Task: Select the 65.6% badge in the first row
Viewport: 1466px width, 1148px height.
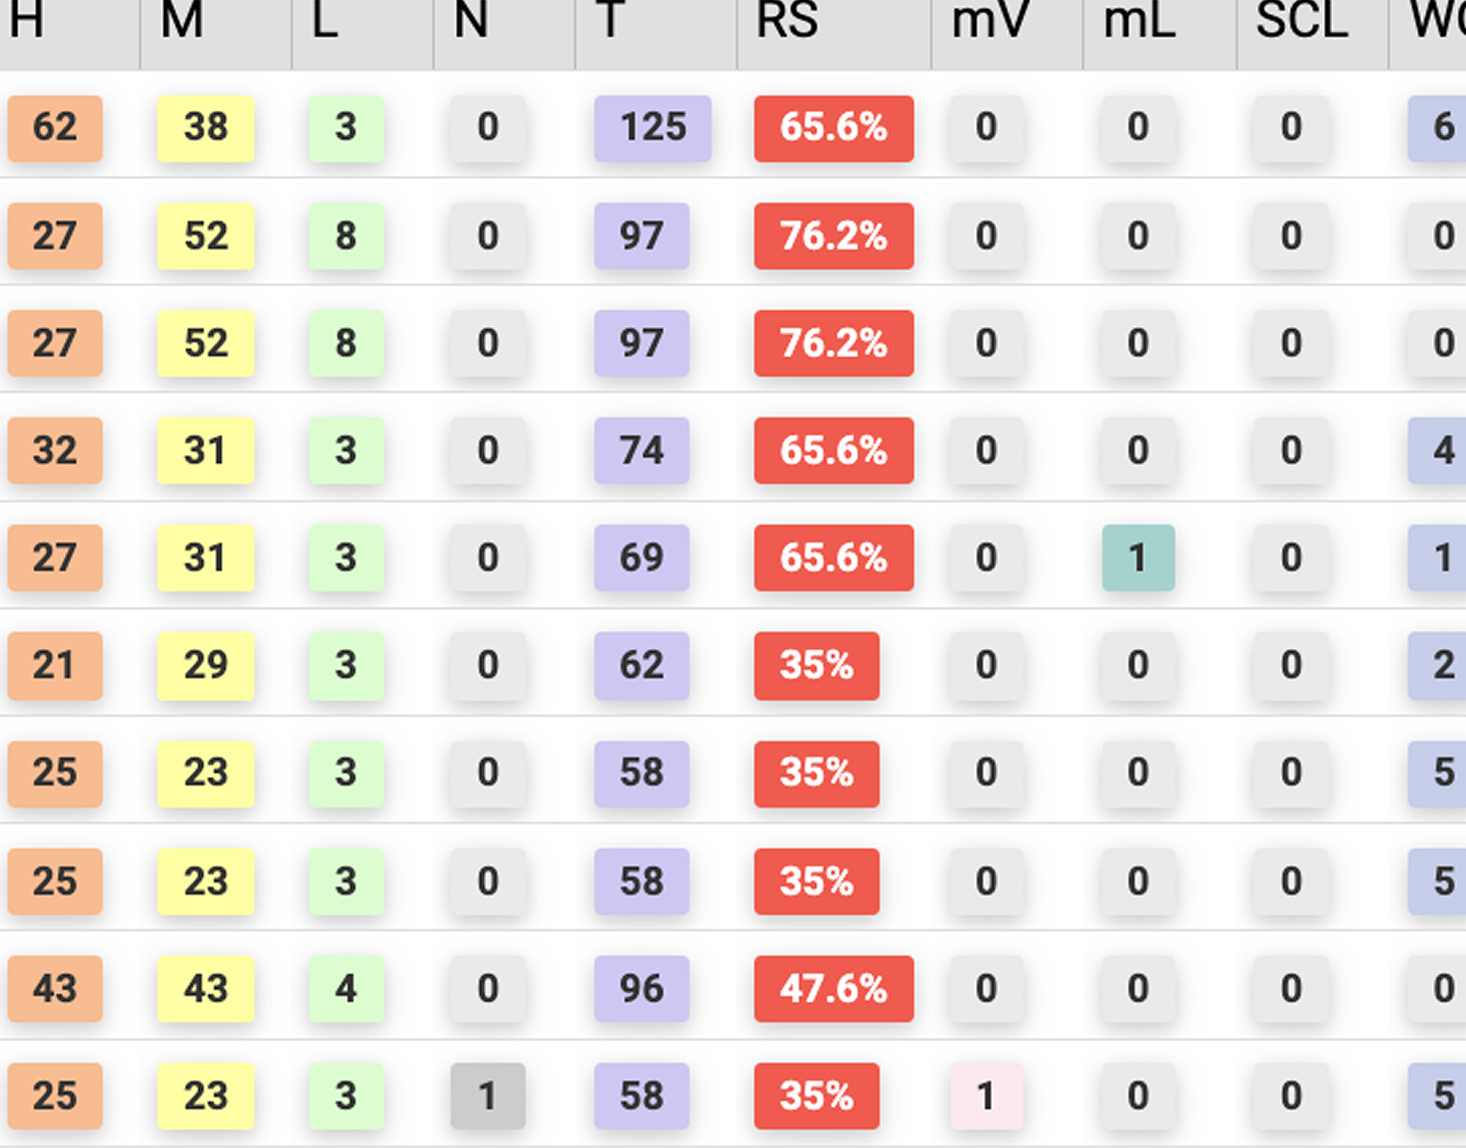Action: tap(833, 128)
